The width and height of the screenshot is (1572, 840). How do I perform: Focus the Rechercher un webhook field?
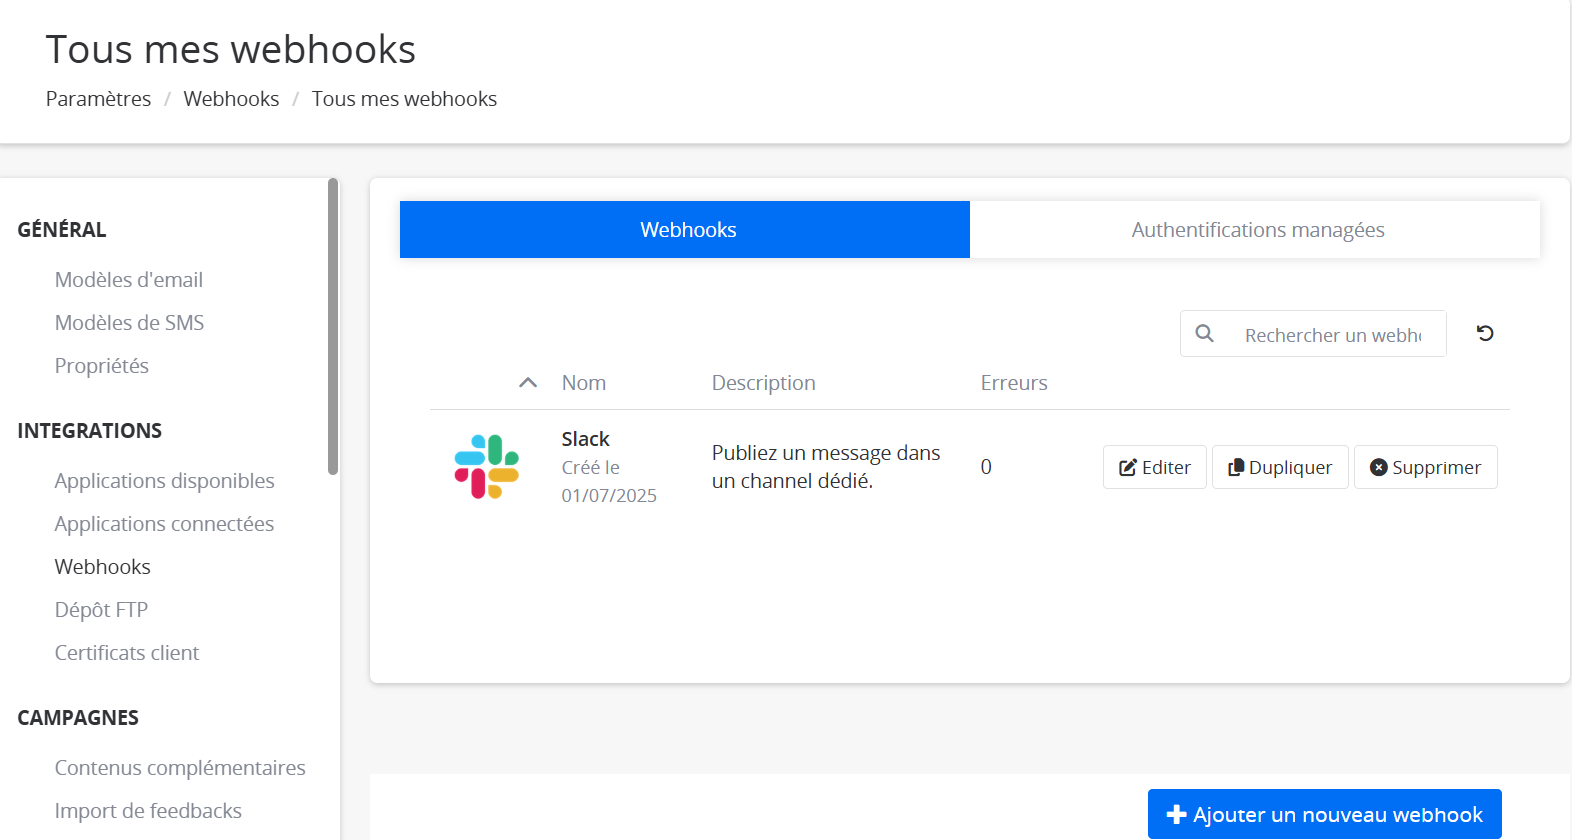[1332, 335]
